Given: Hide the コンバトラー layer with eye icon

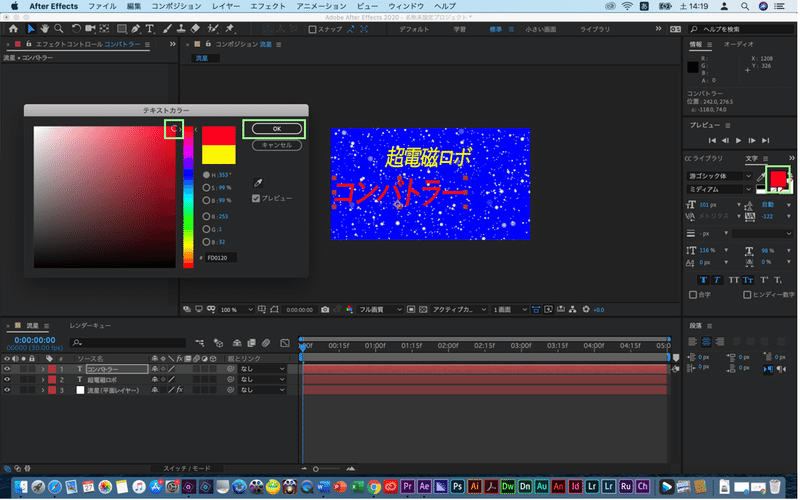Looking at the screenshot, I should (7, 369).
